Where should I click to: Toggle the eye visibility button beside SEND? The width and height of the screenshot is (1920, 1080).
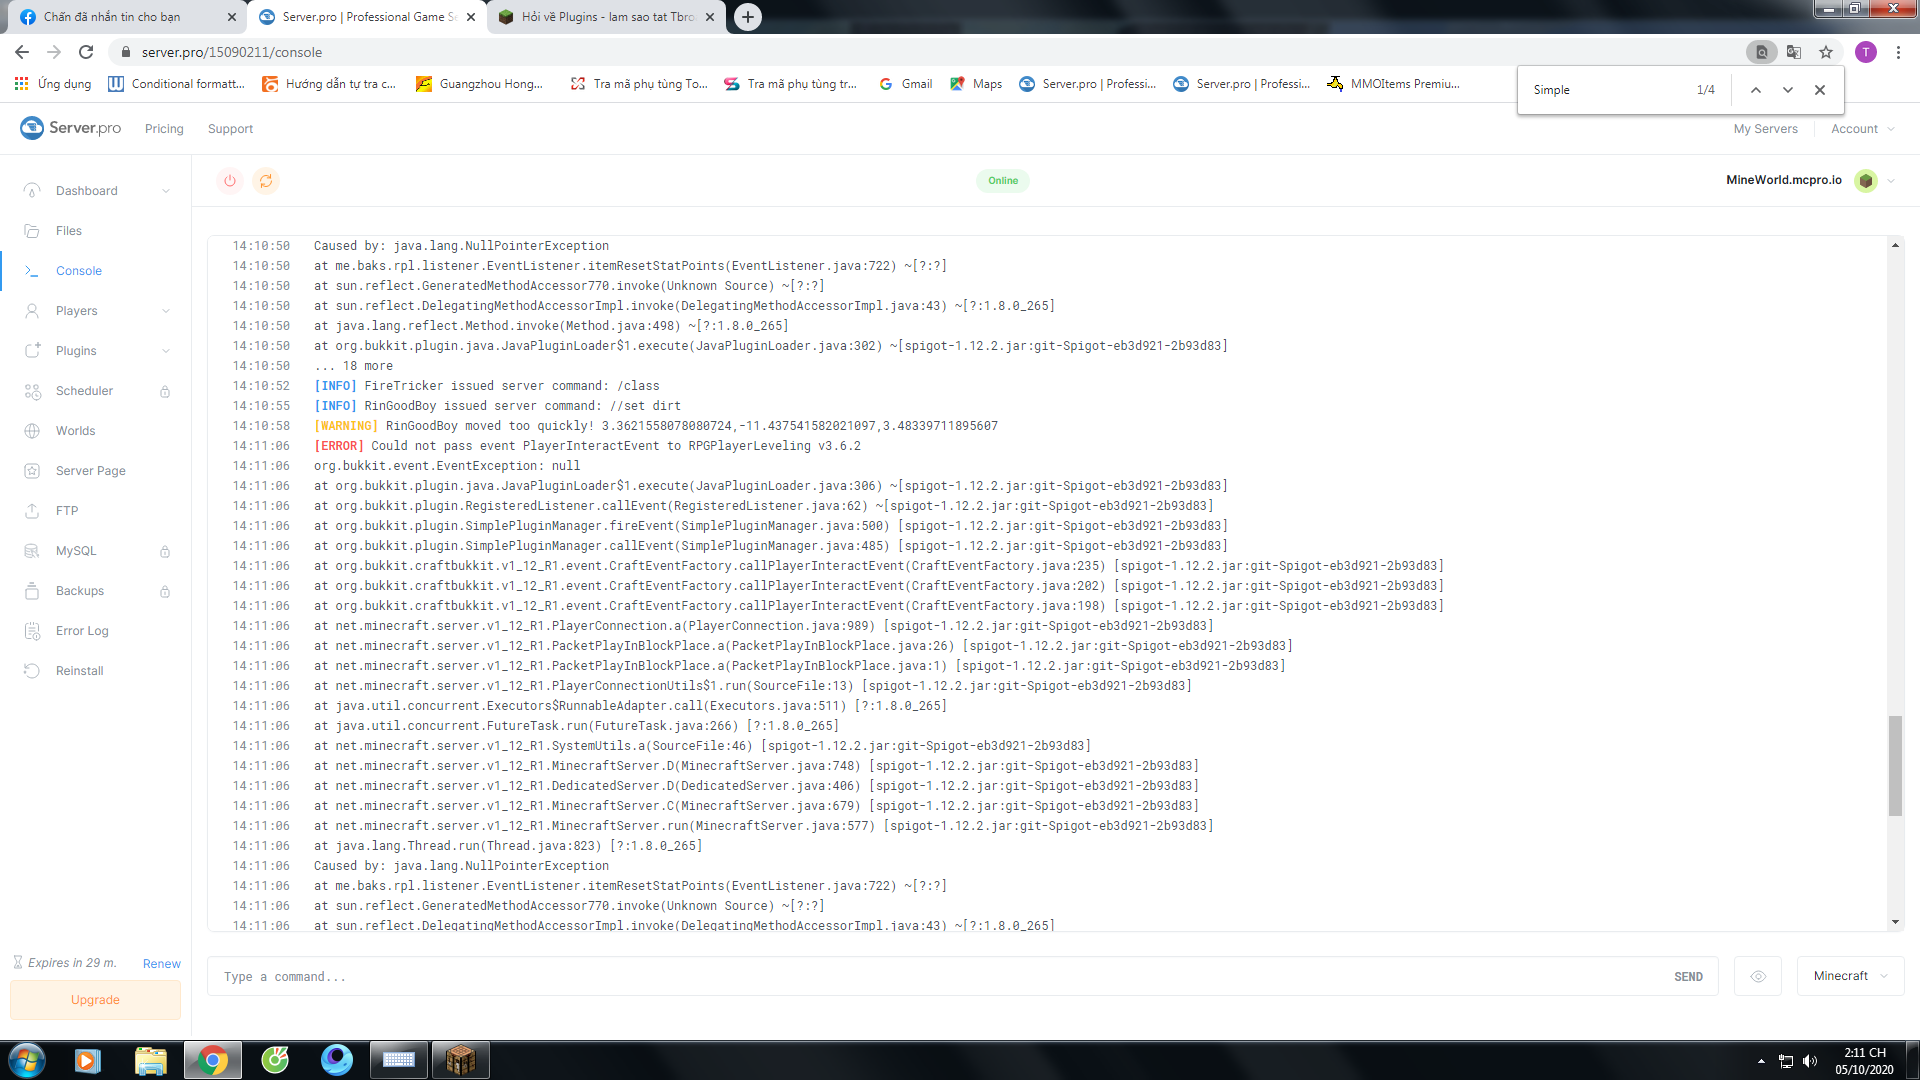[x=1758, y=977]
